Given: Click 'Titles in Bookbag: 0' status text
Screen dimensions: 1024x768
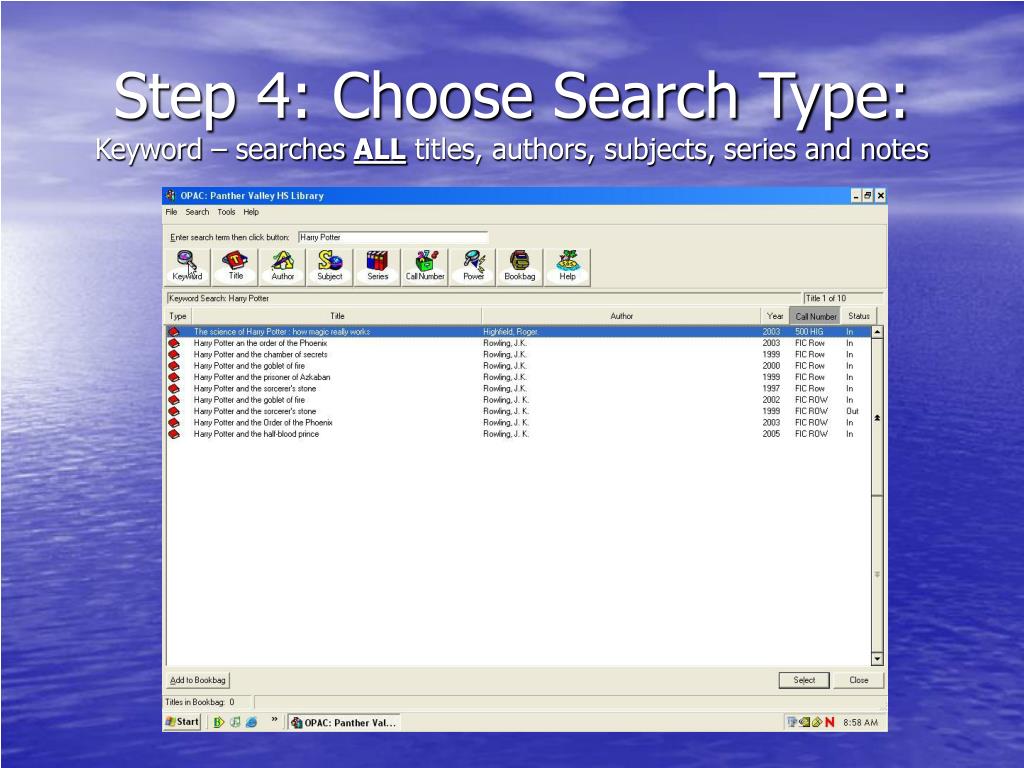Looking at the screenshot, I should tap(200, 702).
